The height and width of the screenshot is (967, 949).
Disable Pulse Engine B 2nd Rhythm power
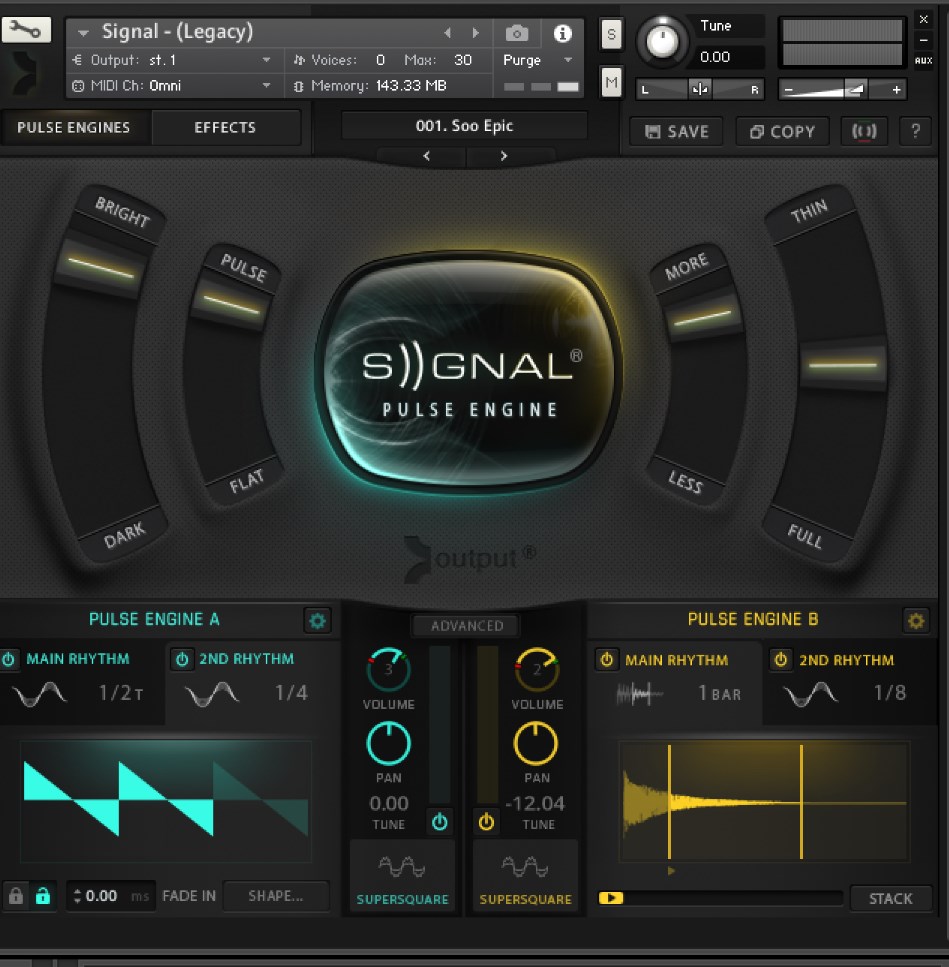click(x=781, y=660)
